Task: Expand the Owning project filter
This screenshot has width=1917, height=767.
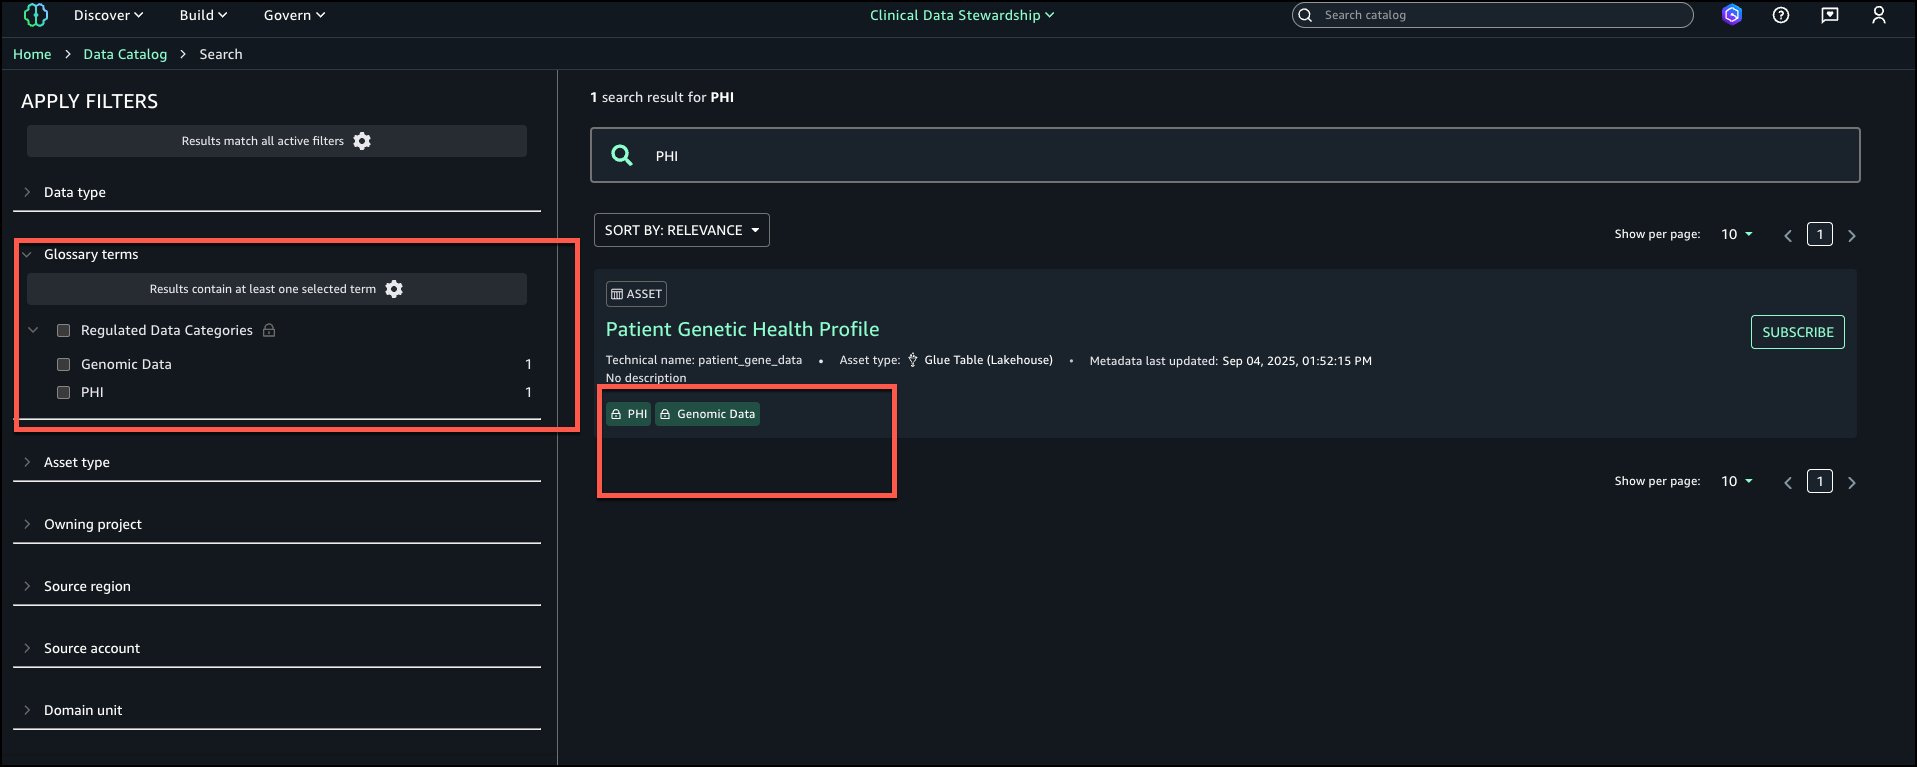Action: (92, 524)
